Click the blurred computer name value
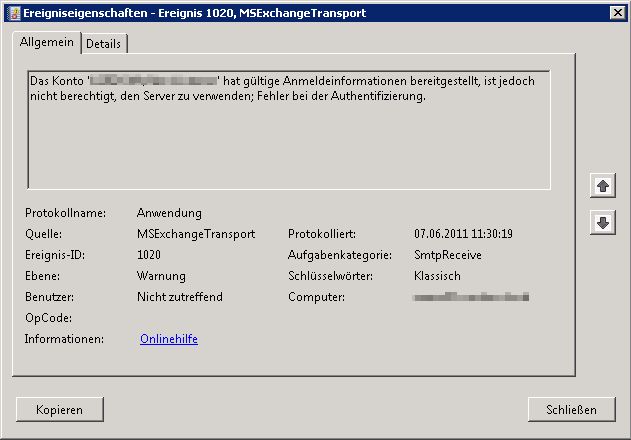631x440 pixels. click(471, 297)
